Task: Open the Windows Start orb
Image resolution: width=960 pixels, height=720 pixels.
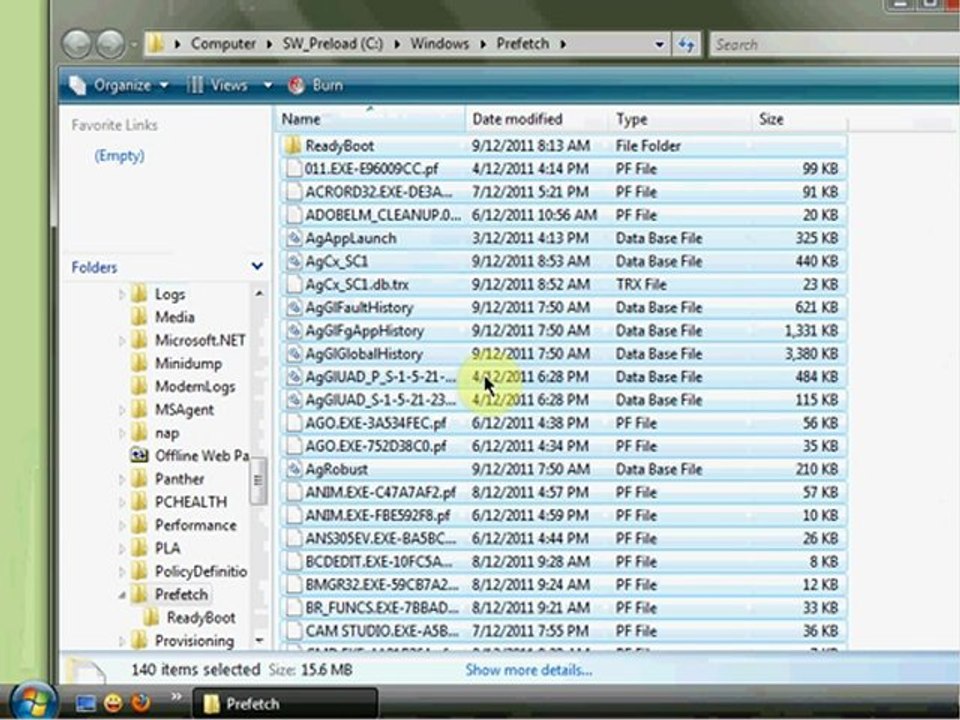Action: coord(34,702)
